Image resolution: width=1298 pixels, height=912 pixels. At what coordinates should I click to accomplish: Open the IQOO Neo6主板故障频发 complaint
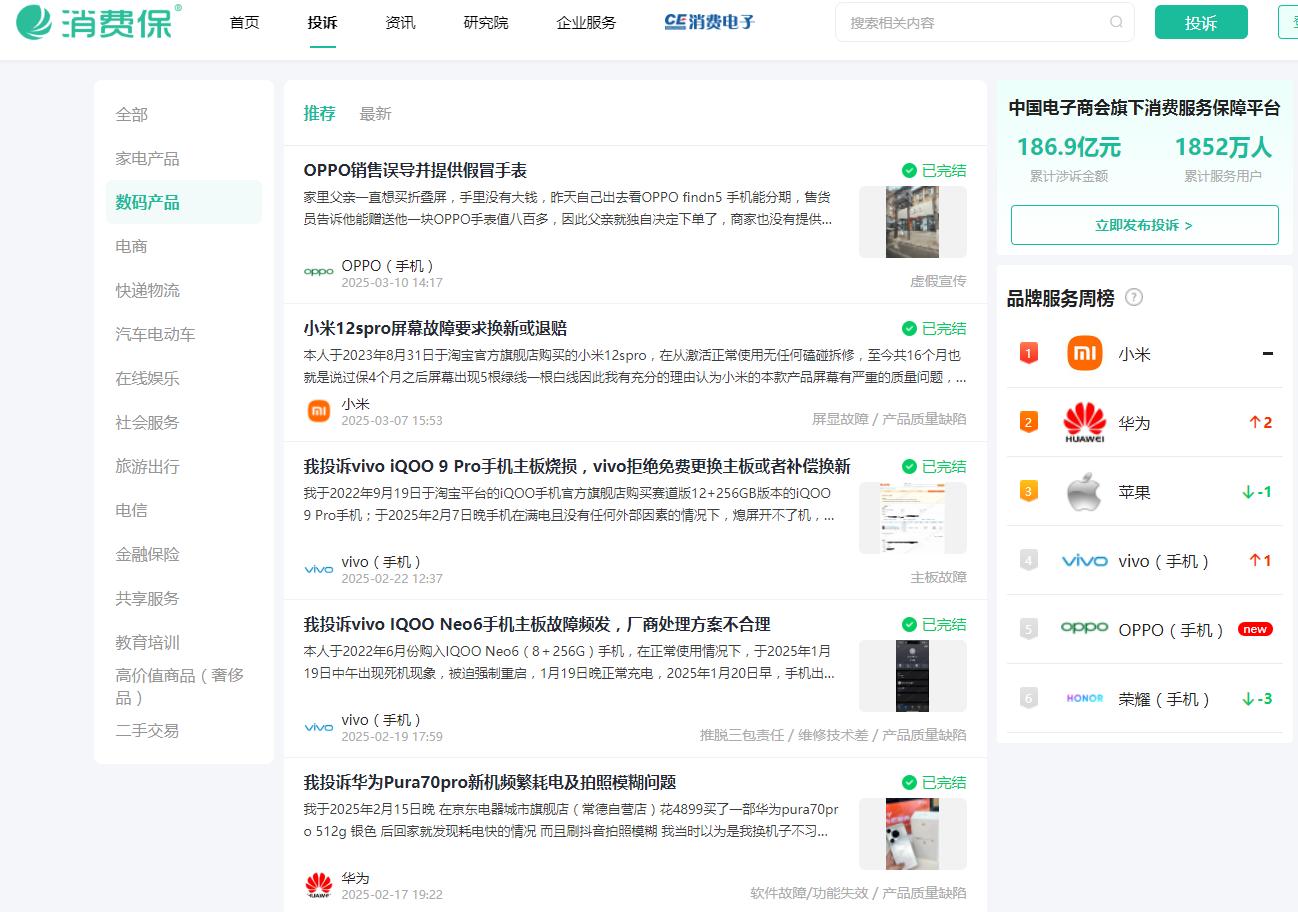[x=537, y=624]
